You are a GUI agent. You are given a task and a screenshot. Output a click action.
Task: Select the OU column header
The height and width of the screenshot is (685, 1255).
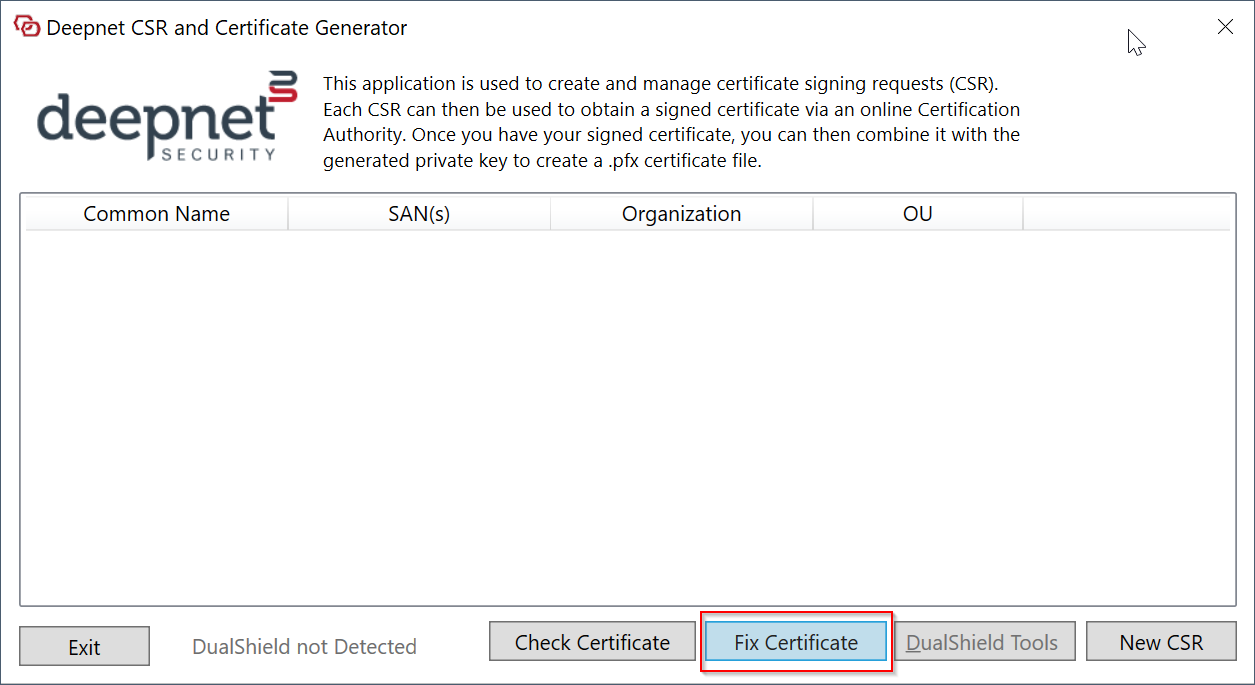click(x=917, y=214)
